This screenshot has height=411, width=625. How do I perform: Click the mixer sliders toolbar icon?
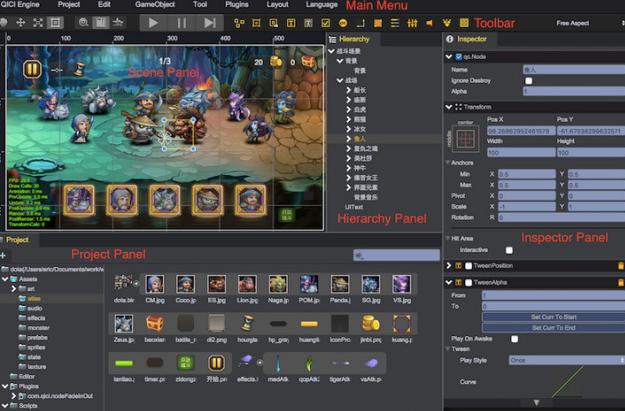(412, 23)
